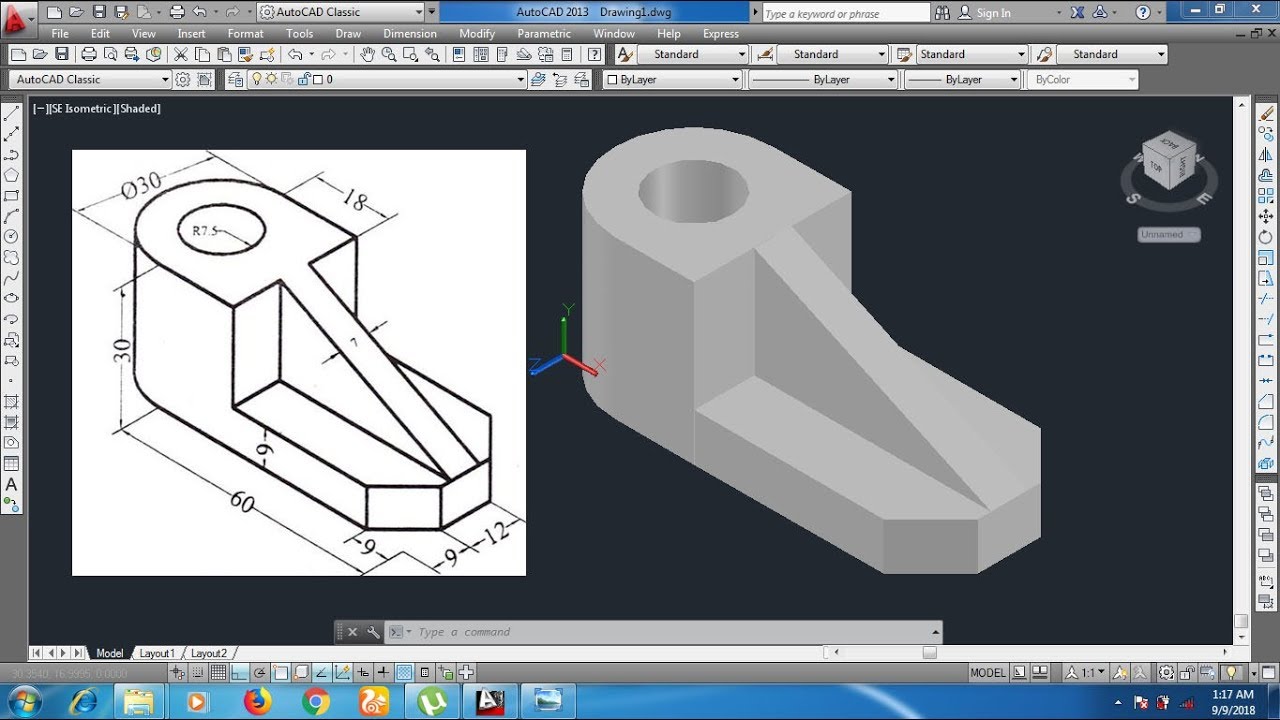The image size is (1280, 720).
Task: Click command line customize wrench icon
Action: coord(373,632)
